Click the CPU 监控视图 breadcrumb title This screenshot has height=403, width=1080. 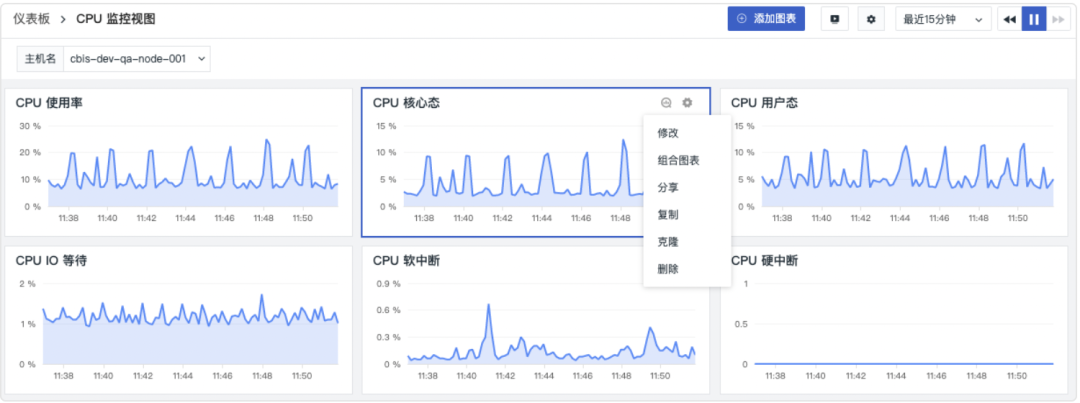click(116, 19)
